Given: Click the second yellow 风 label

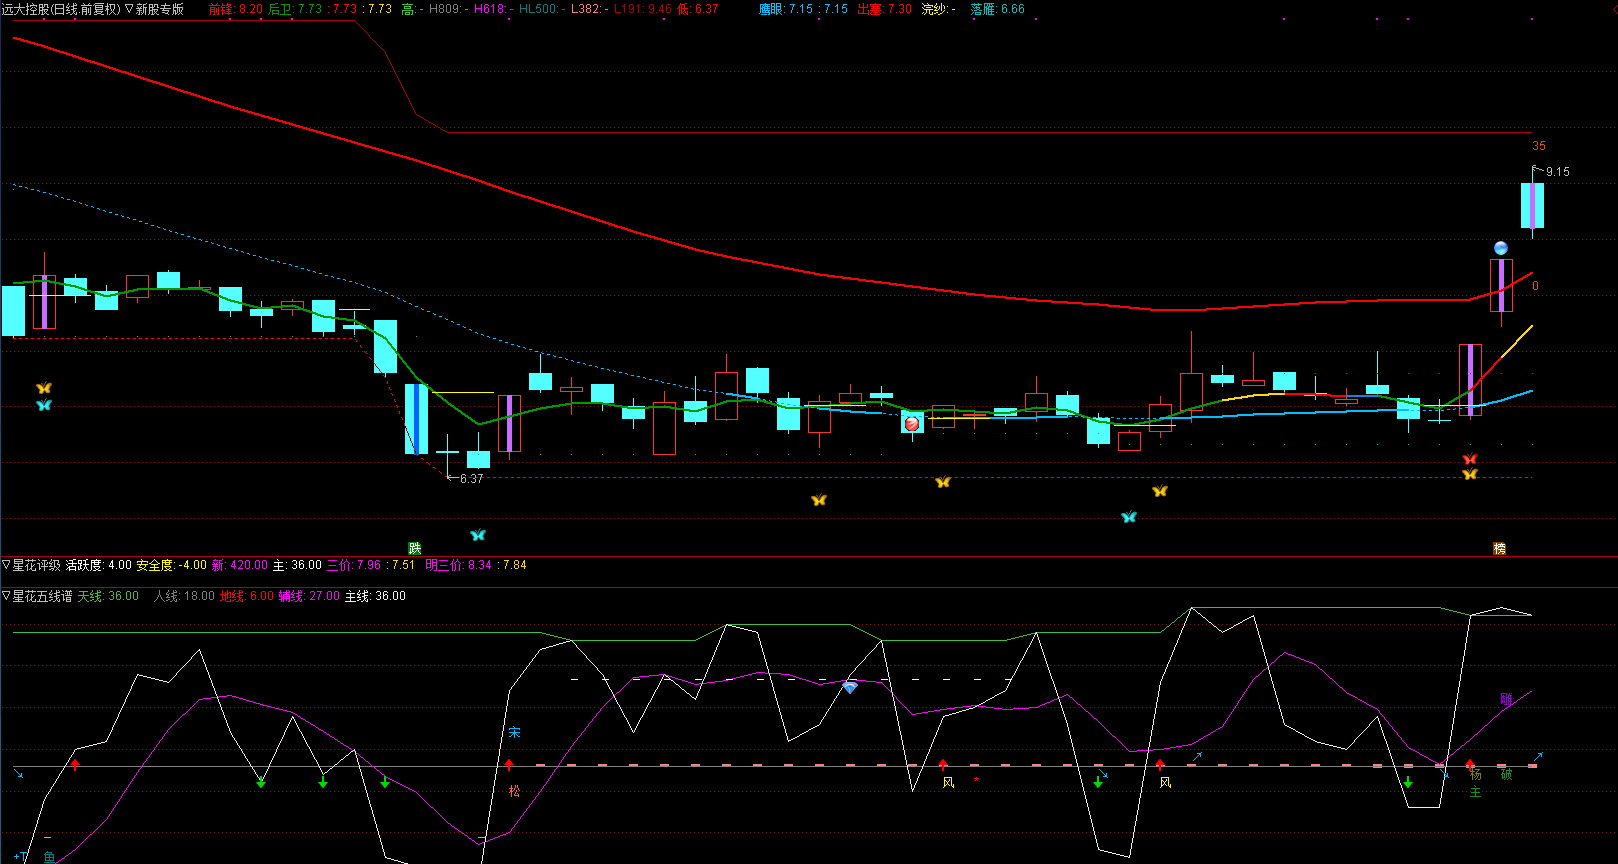Looking at the screenshot, I should 1165,782.
